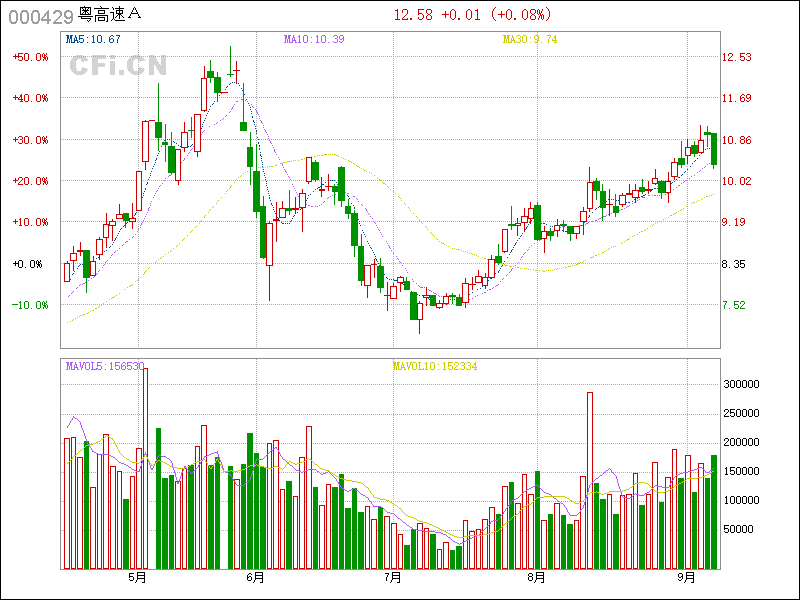
Task: Click the MAVOL5:156530 volume label
Action: click(x=105, y=367)
